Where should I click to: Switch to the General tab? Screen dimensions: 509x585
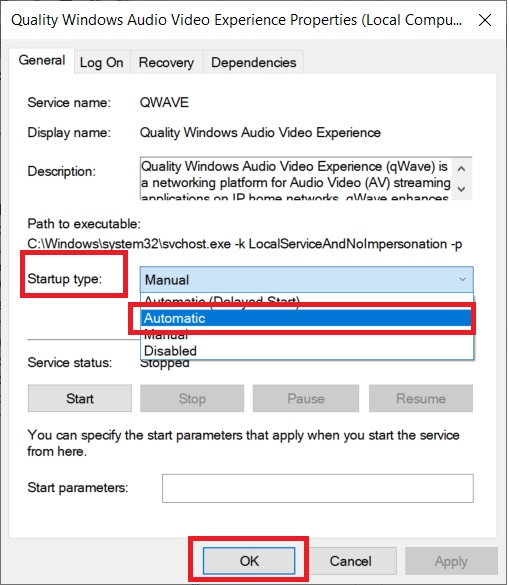[x=42, y=60]
